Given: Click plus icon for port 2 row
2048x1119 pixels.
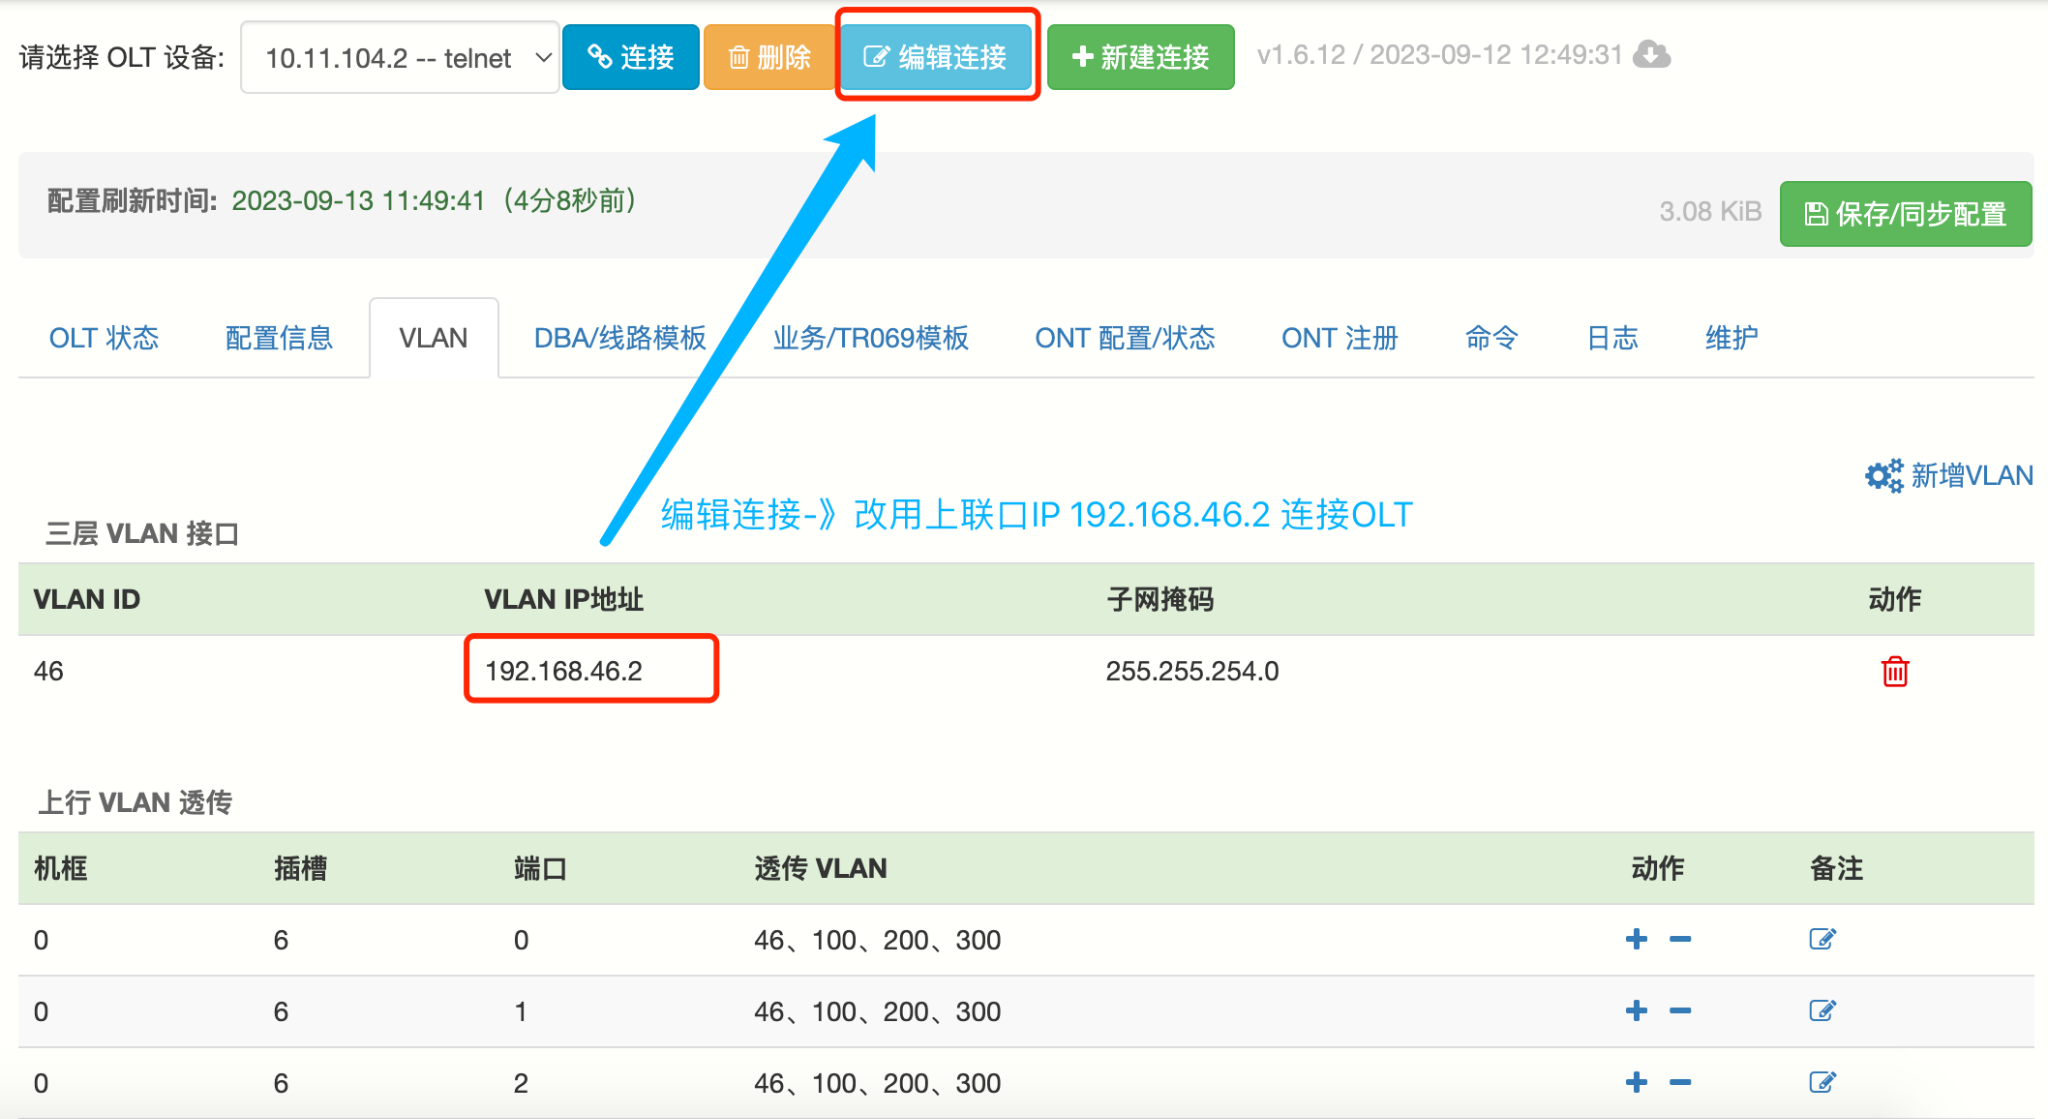Looking at the screenshot, I should 1636,1082.
